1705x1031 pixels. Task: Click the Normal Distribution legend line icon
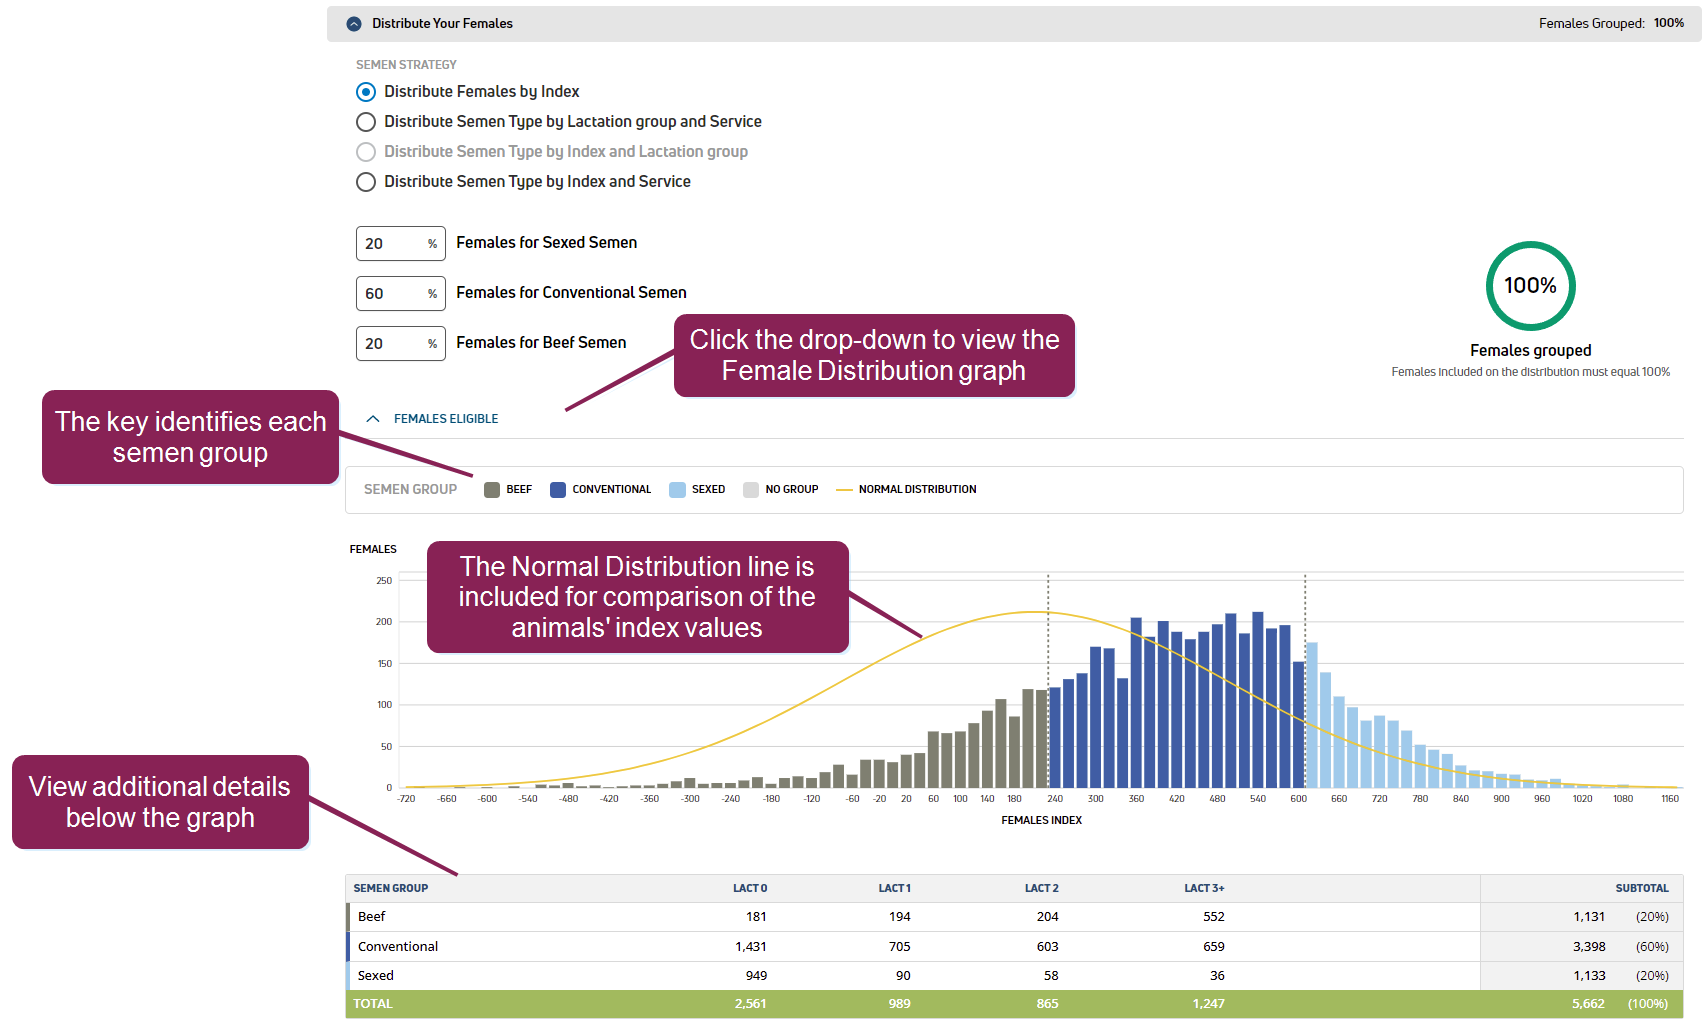tap(844, 490)
